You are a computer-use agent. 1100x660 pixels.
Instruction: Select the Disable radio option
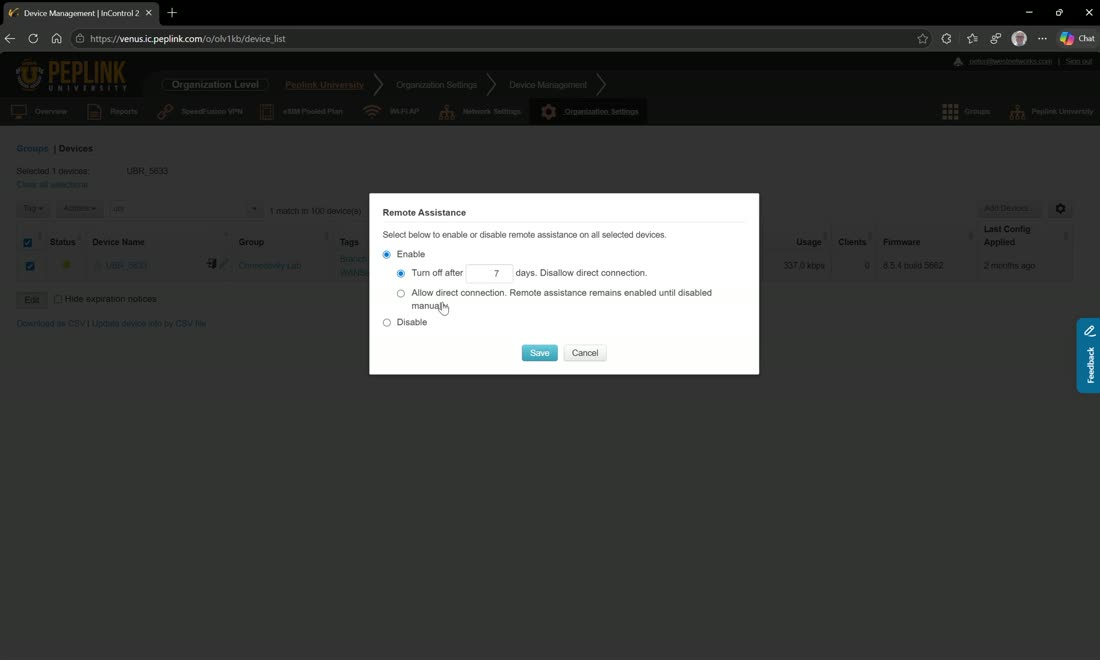[387, 323]
